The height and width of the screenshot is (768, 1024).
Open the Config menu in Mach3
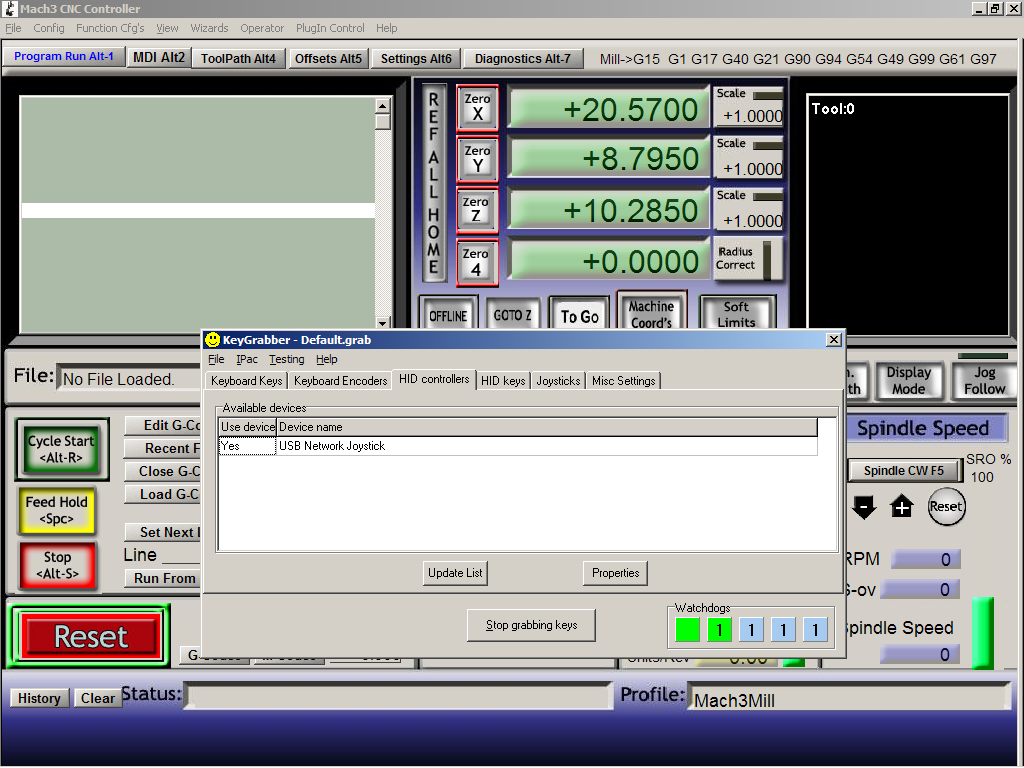(x=49, y=28)
